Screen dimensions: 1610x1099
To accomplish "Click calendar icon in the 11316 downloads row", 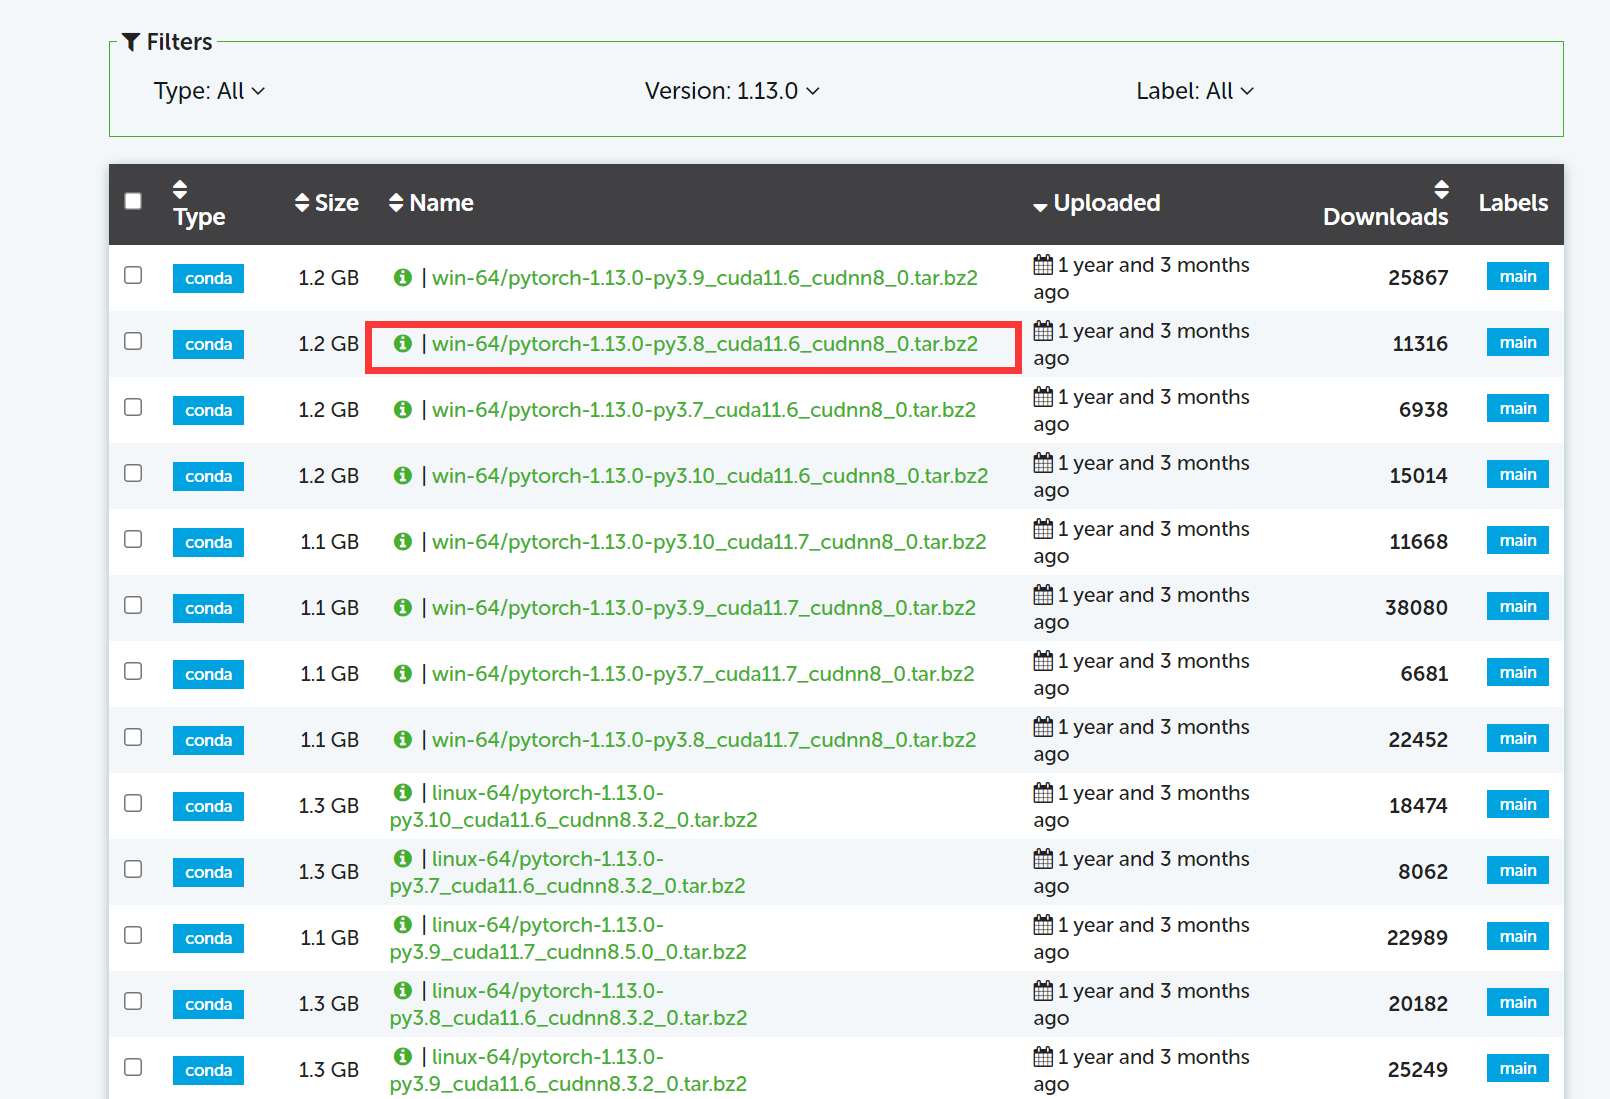I will (x=1043, y=330).
